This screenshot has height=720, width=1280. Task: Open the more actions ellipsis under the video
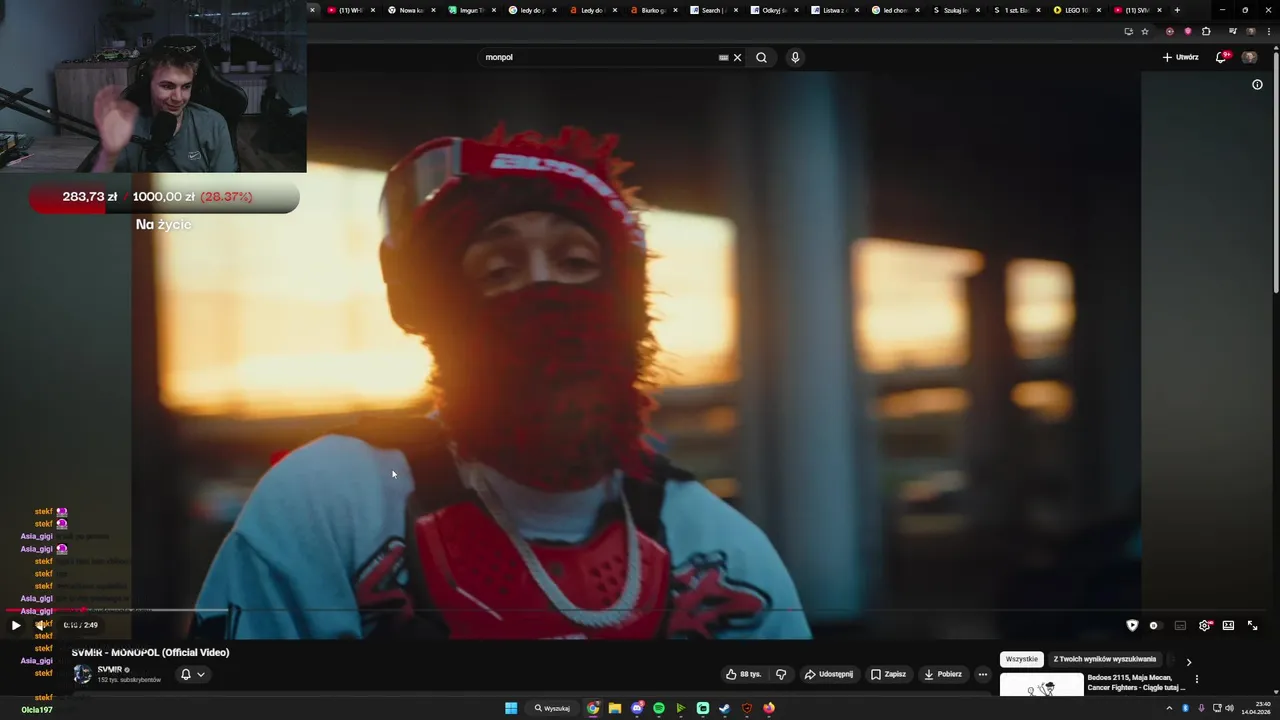pos(982,674)
